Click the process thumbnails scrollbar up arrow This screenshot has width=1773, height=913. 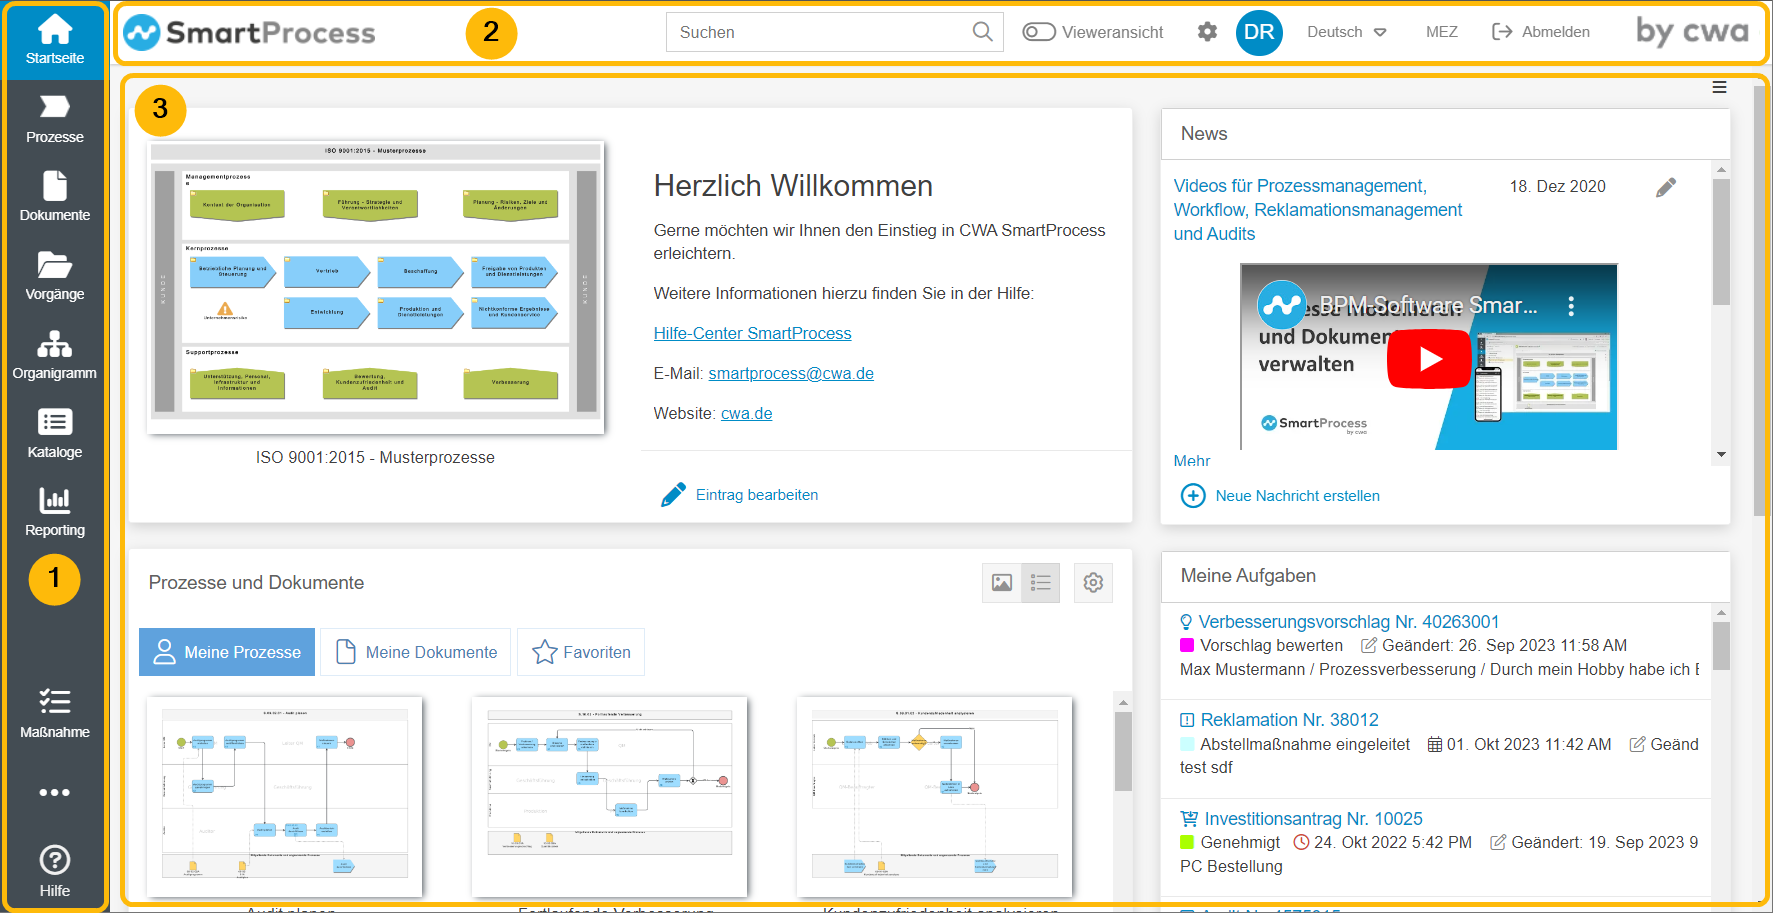tap(1123, 703)
